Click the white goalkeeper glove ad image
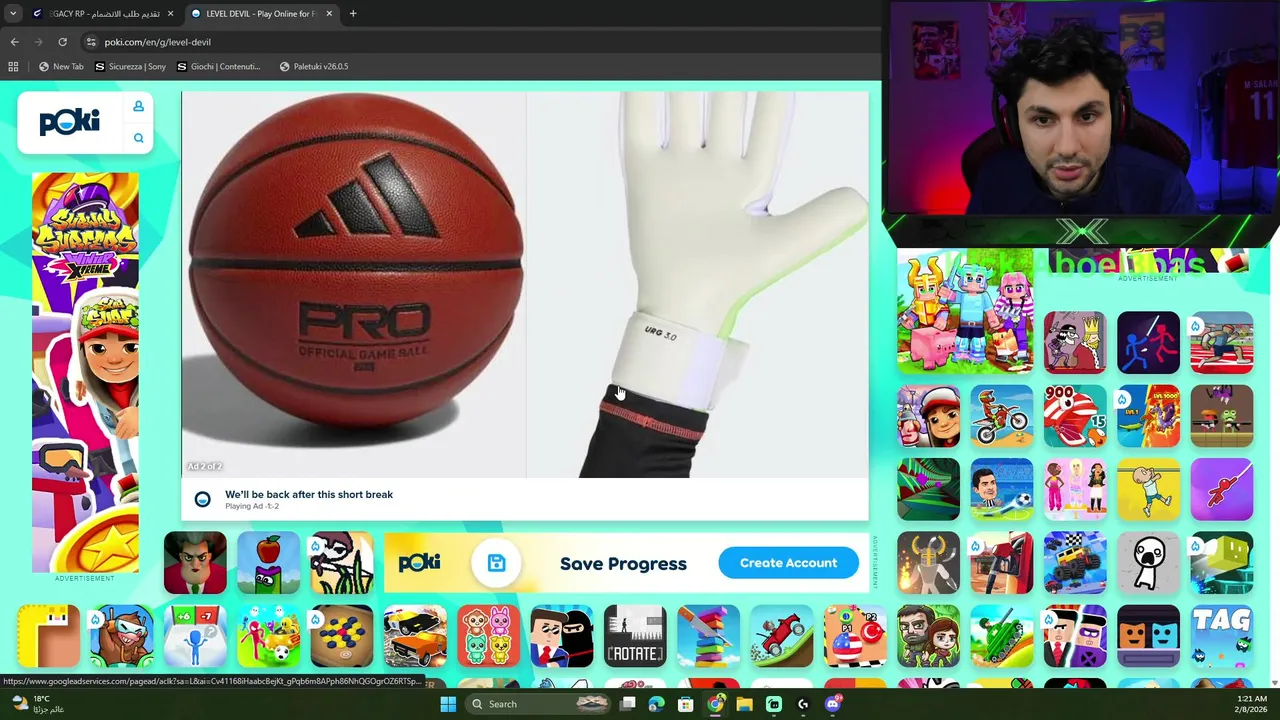1280x720 pixels. 698,285
